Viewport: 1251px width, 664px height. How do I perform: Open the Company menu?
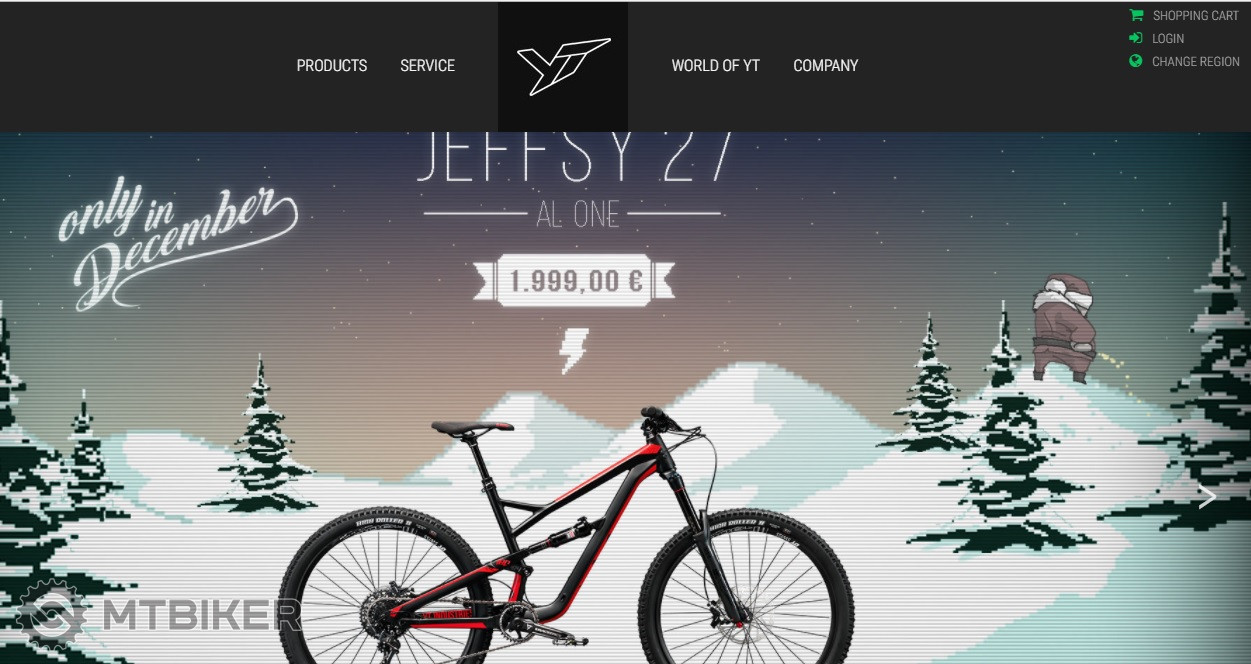826,66
